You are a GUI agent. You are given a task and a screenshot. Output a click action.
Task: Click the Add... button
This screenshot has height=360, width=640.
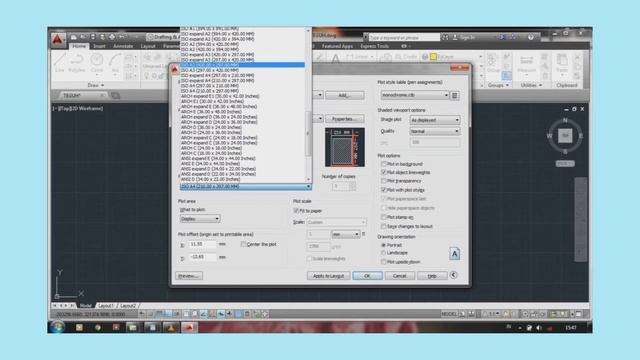click(x=344, y=95)
